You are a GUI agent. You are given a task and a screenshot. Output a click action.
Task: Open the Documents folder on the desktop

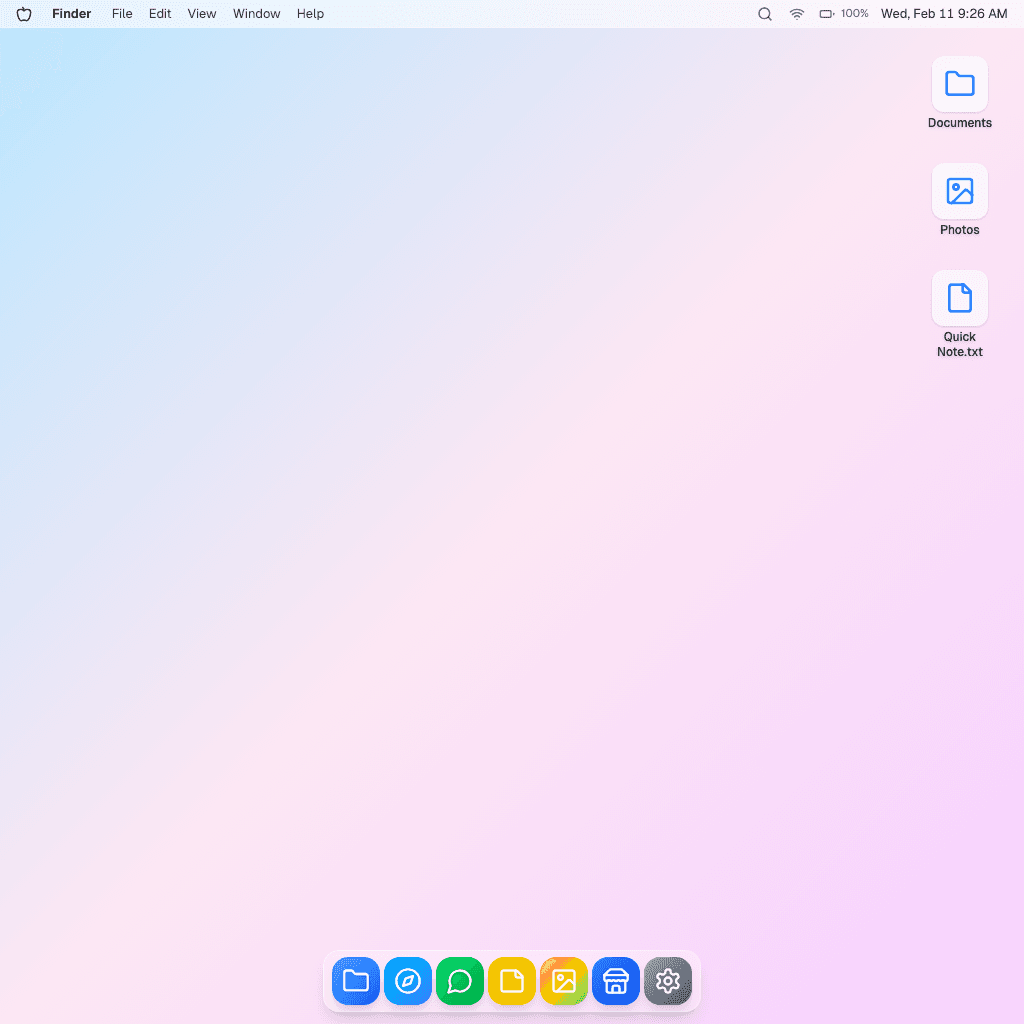point(959,84)
